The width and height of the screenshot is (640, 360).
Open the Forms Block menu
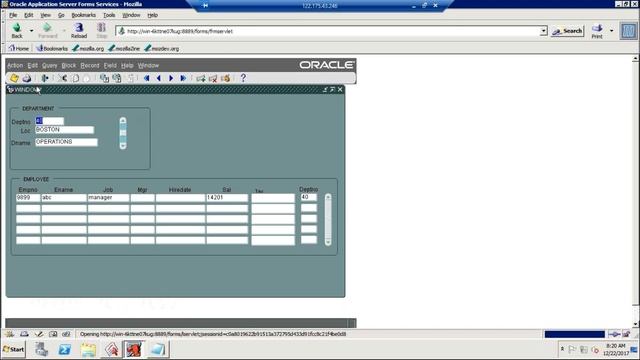point(69,65)
